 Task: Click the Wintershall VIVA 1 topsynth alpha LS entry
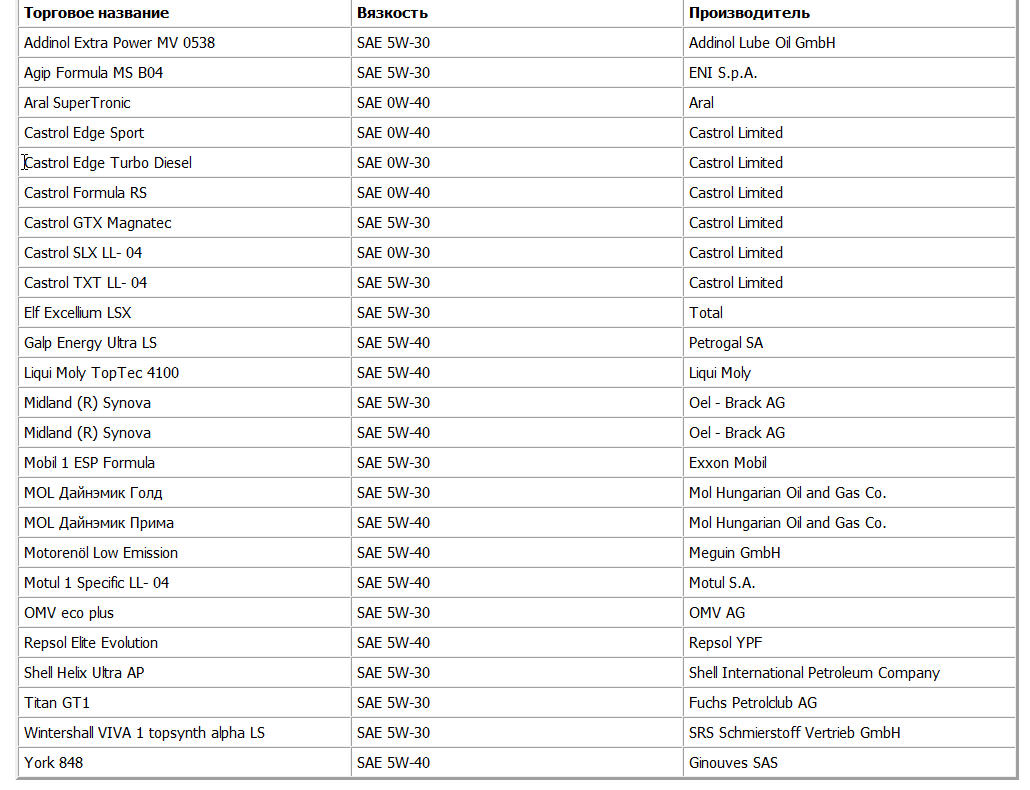click(144, 733)
